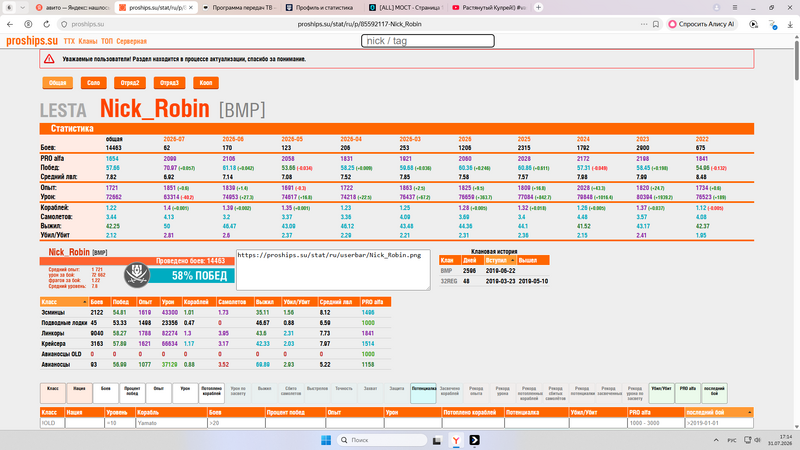Open the browser profile avatar icon
Image resolution: width=800 pixels, height=450 pixels.
(x=716, y=8)
